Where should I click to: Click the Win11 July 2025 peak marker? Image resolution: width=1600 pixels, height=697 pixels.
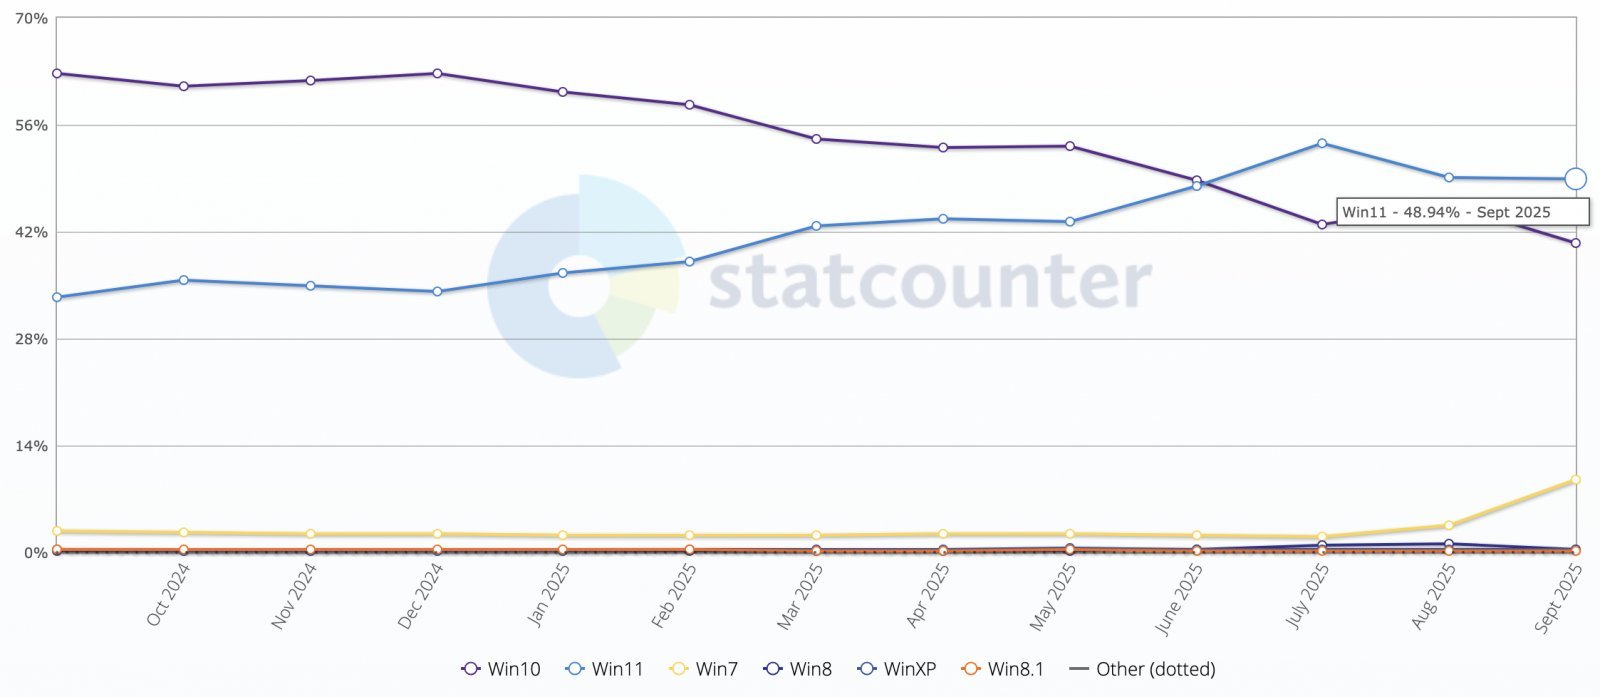[1322, 143]
